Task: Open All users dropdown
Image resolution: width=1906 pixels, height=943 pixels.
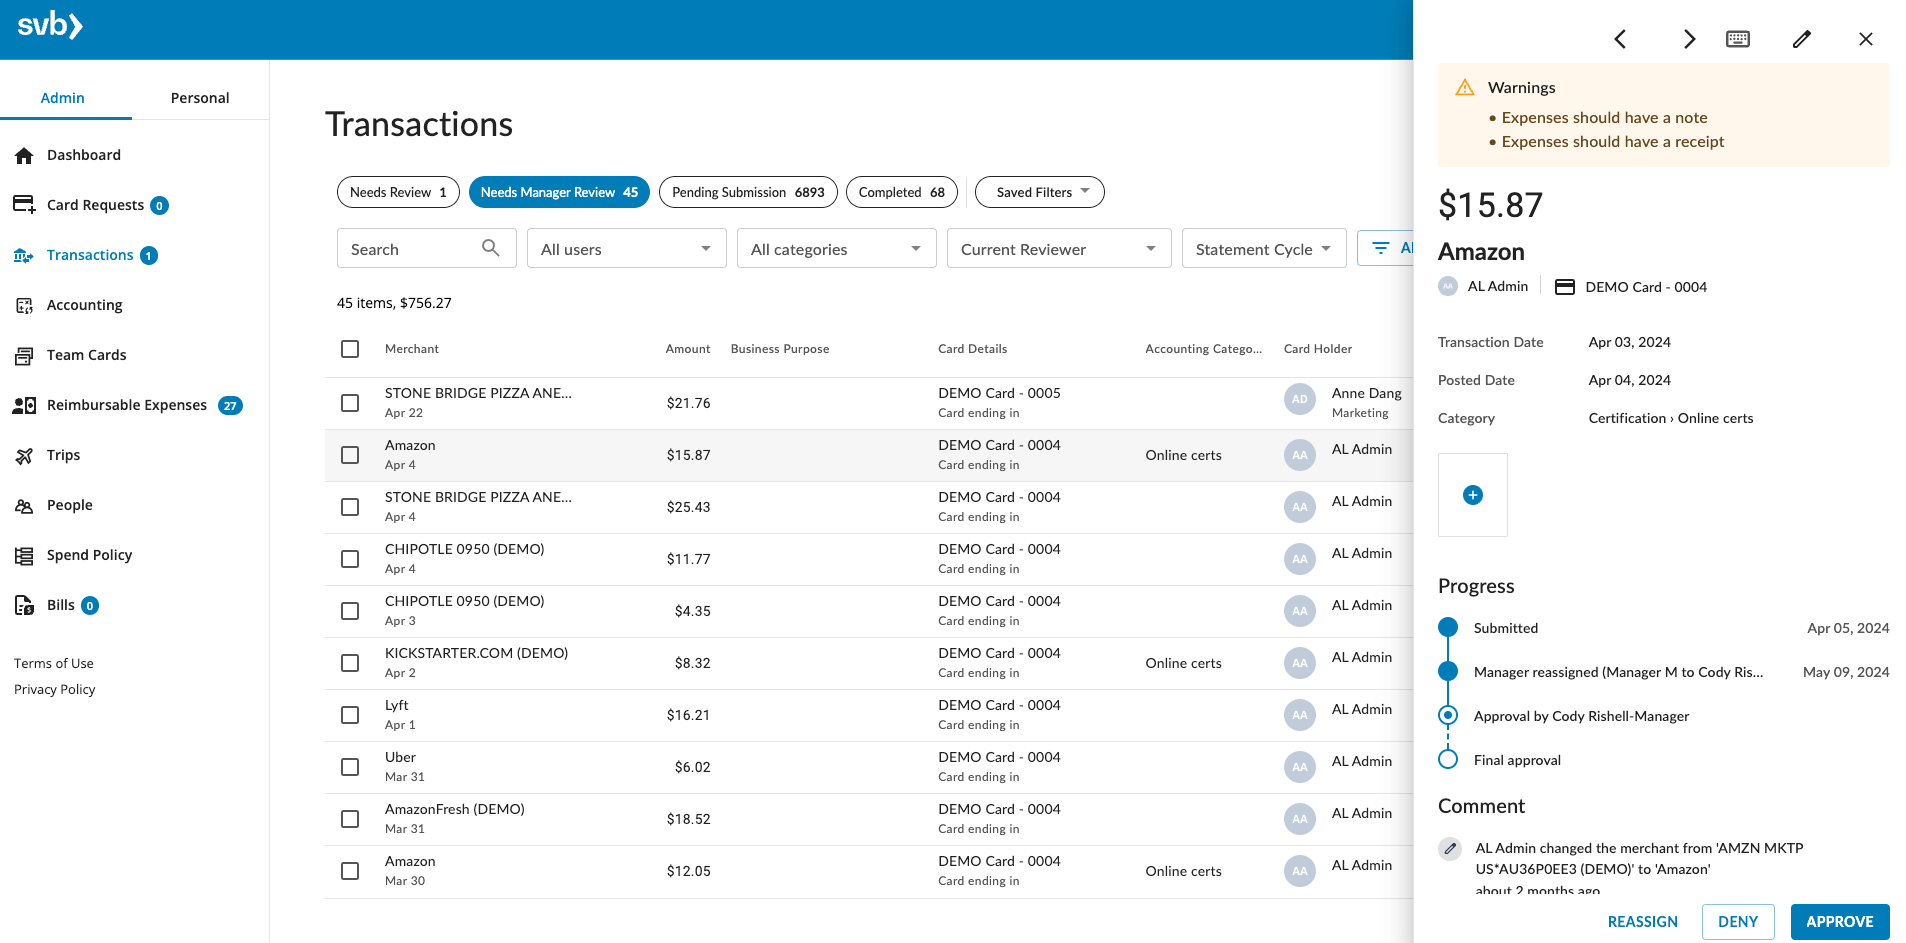Action: click(x=626, y=248)
